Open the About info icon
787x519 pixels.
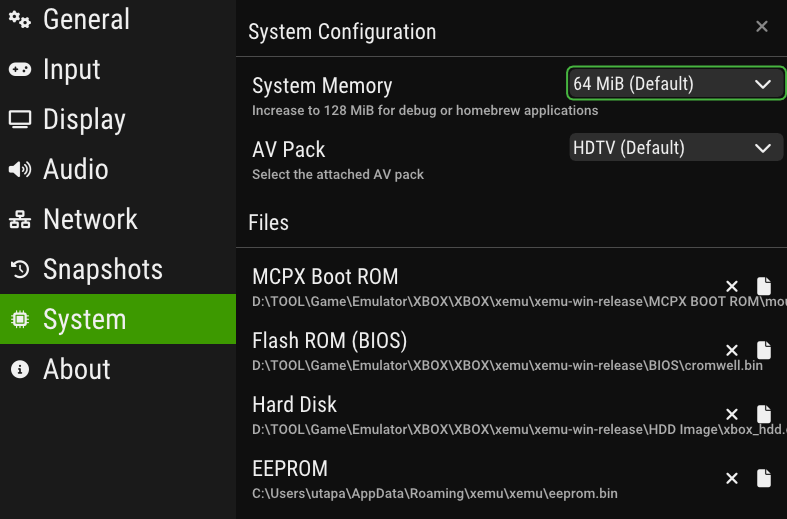click(20, 369)
